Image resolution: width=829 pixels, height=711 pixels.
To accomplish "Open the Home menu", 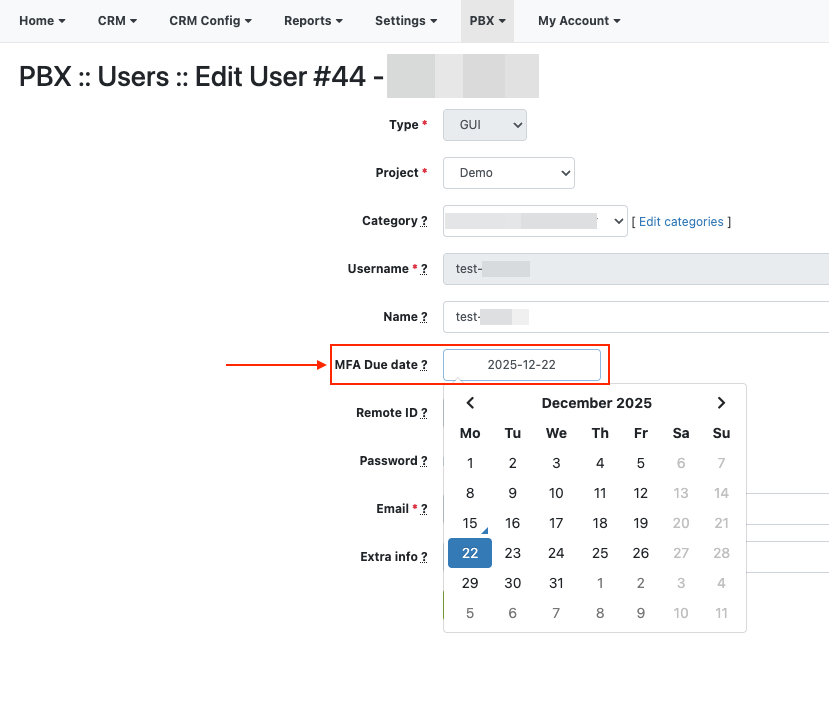I will pos(42,20).
